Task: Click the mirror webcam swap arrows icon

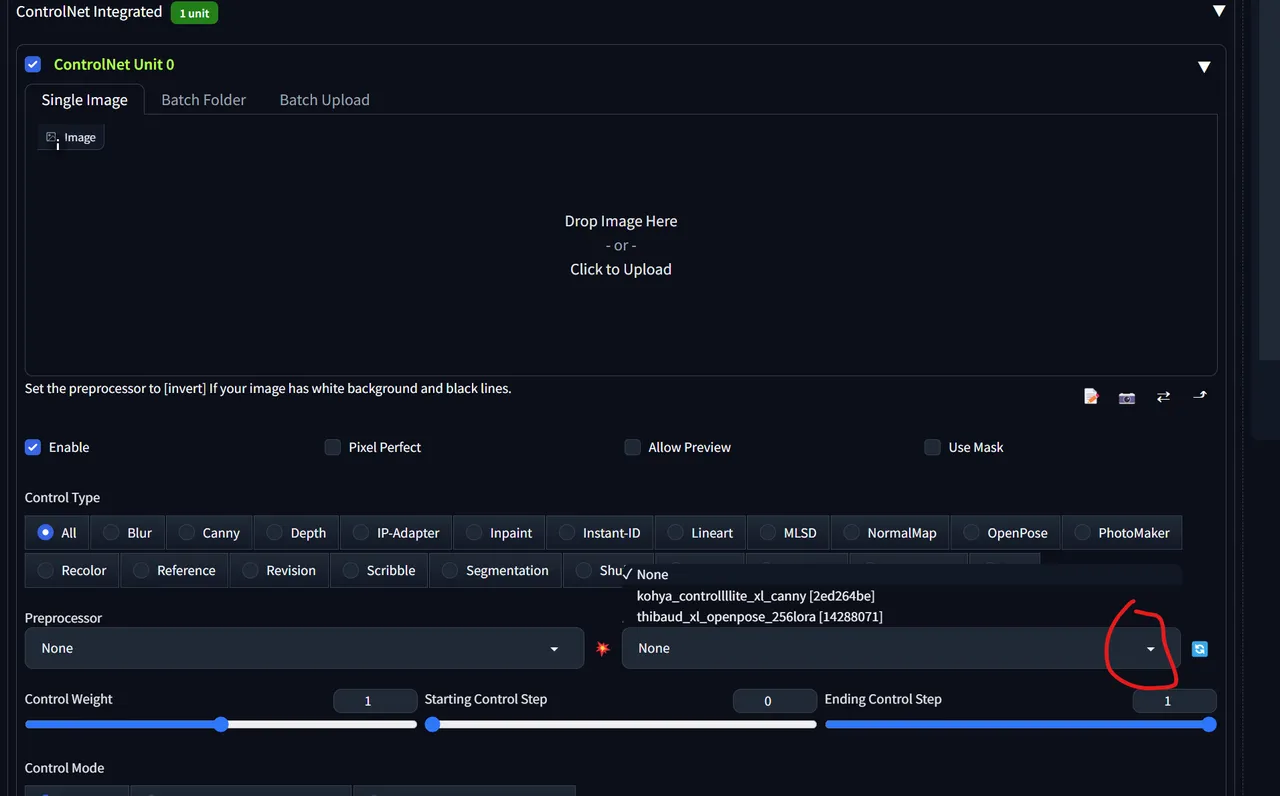Action: (x=1163, y=397)
